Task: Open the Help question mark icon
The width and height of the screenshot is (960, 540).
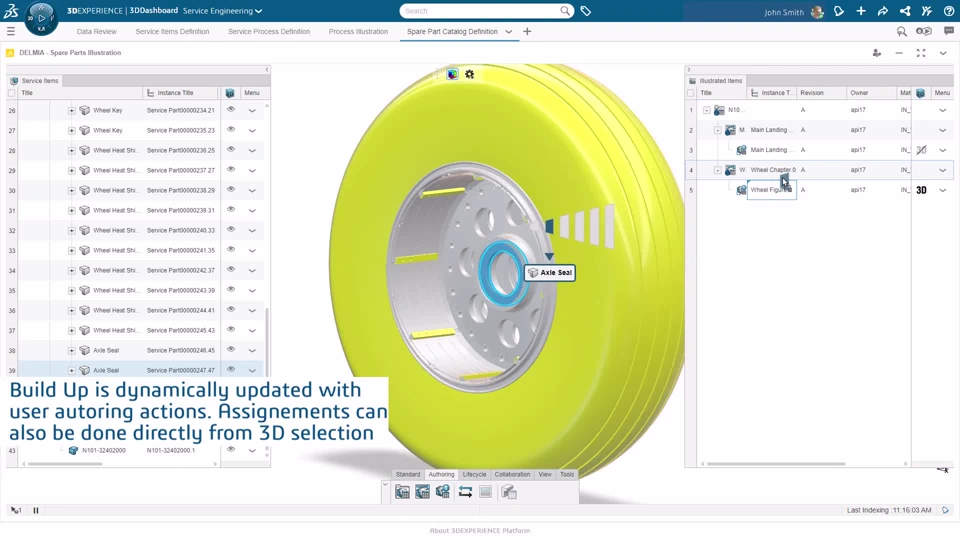Action: (x=949, y=11)
